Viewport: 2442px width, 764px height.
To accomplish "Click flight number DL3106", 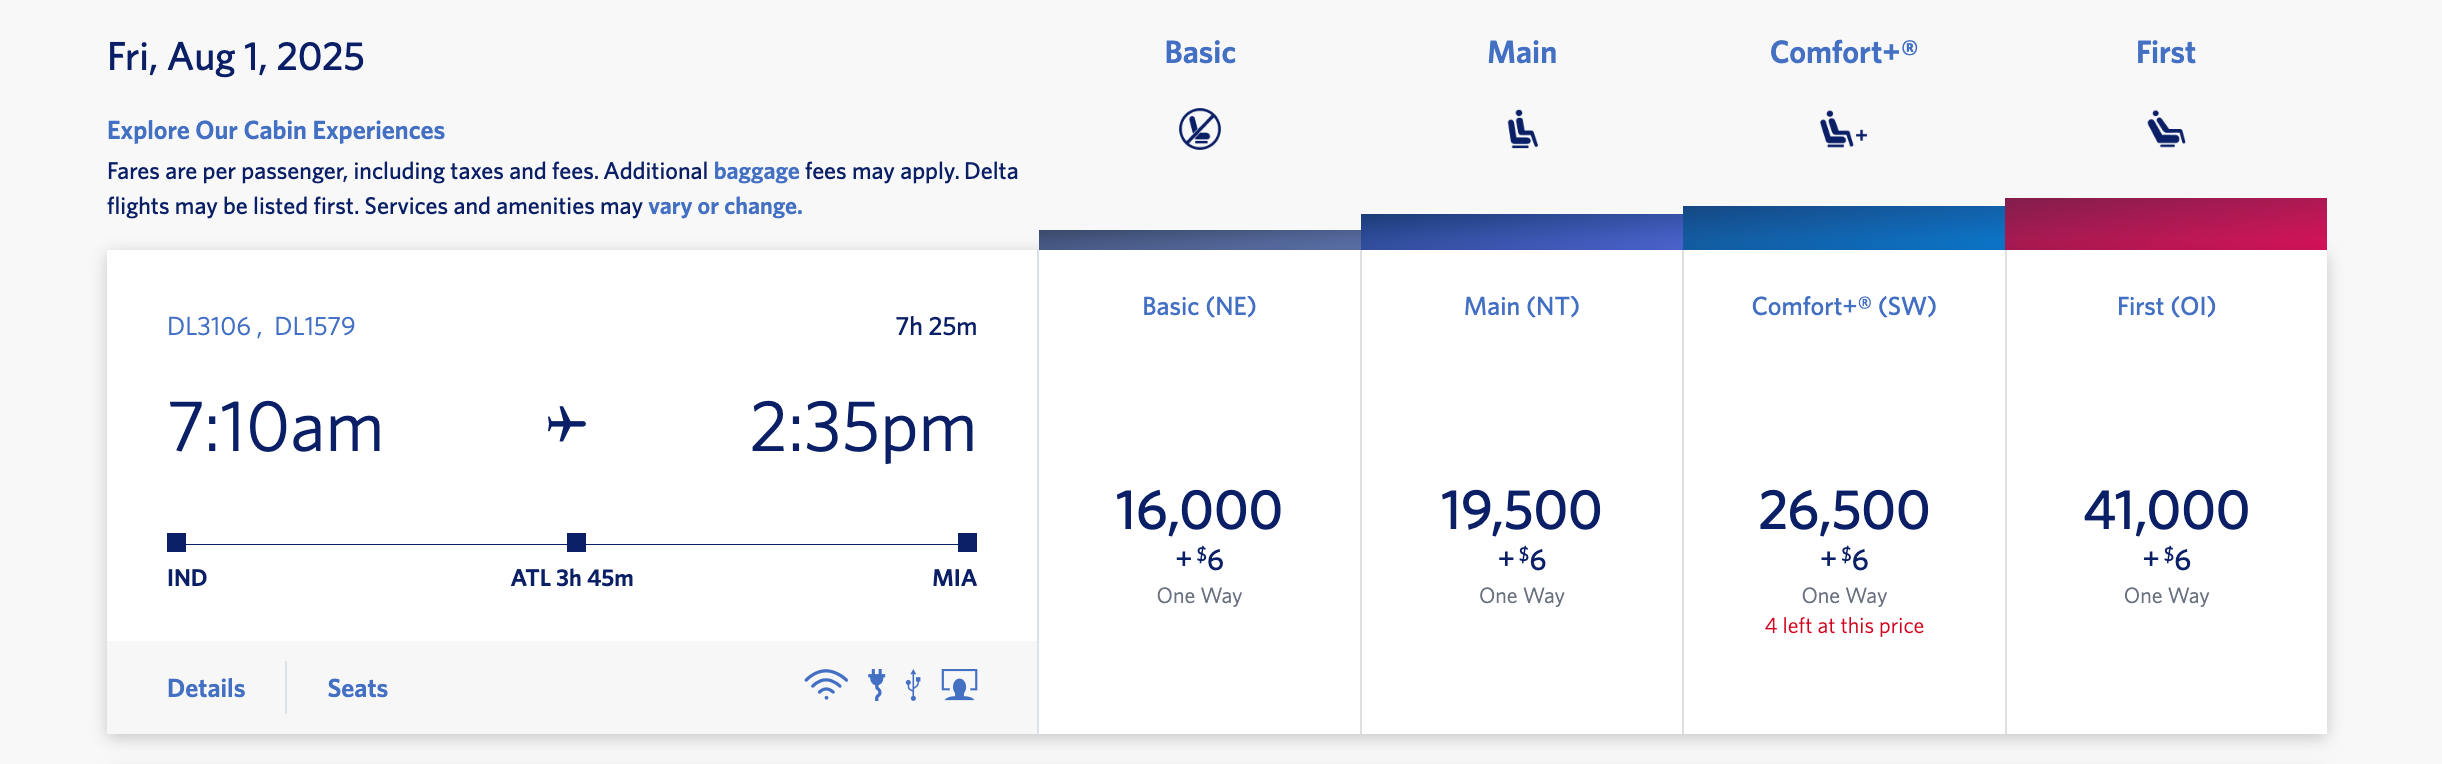I will point(210,323).
